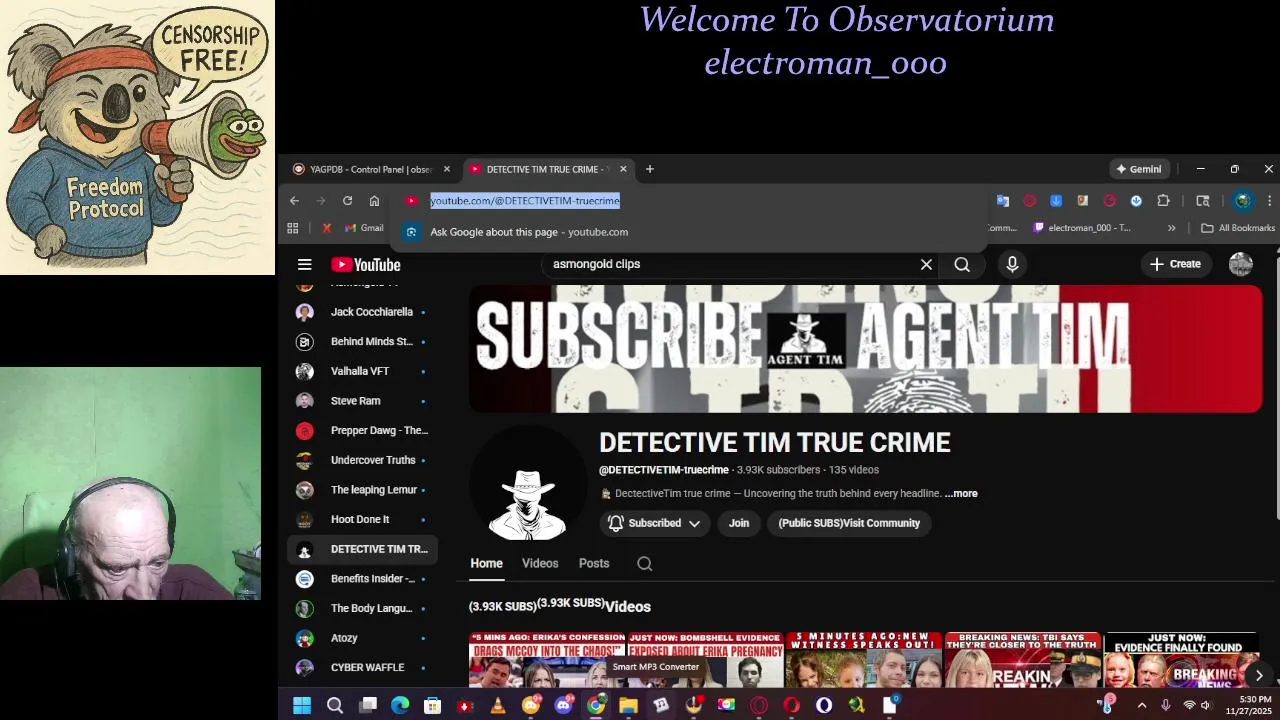Go back in Chrome history
This screenshot has height=720, width=1280.
pyautogui.click(x=294, y=201)
